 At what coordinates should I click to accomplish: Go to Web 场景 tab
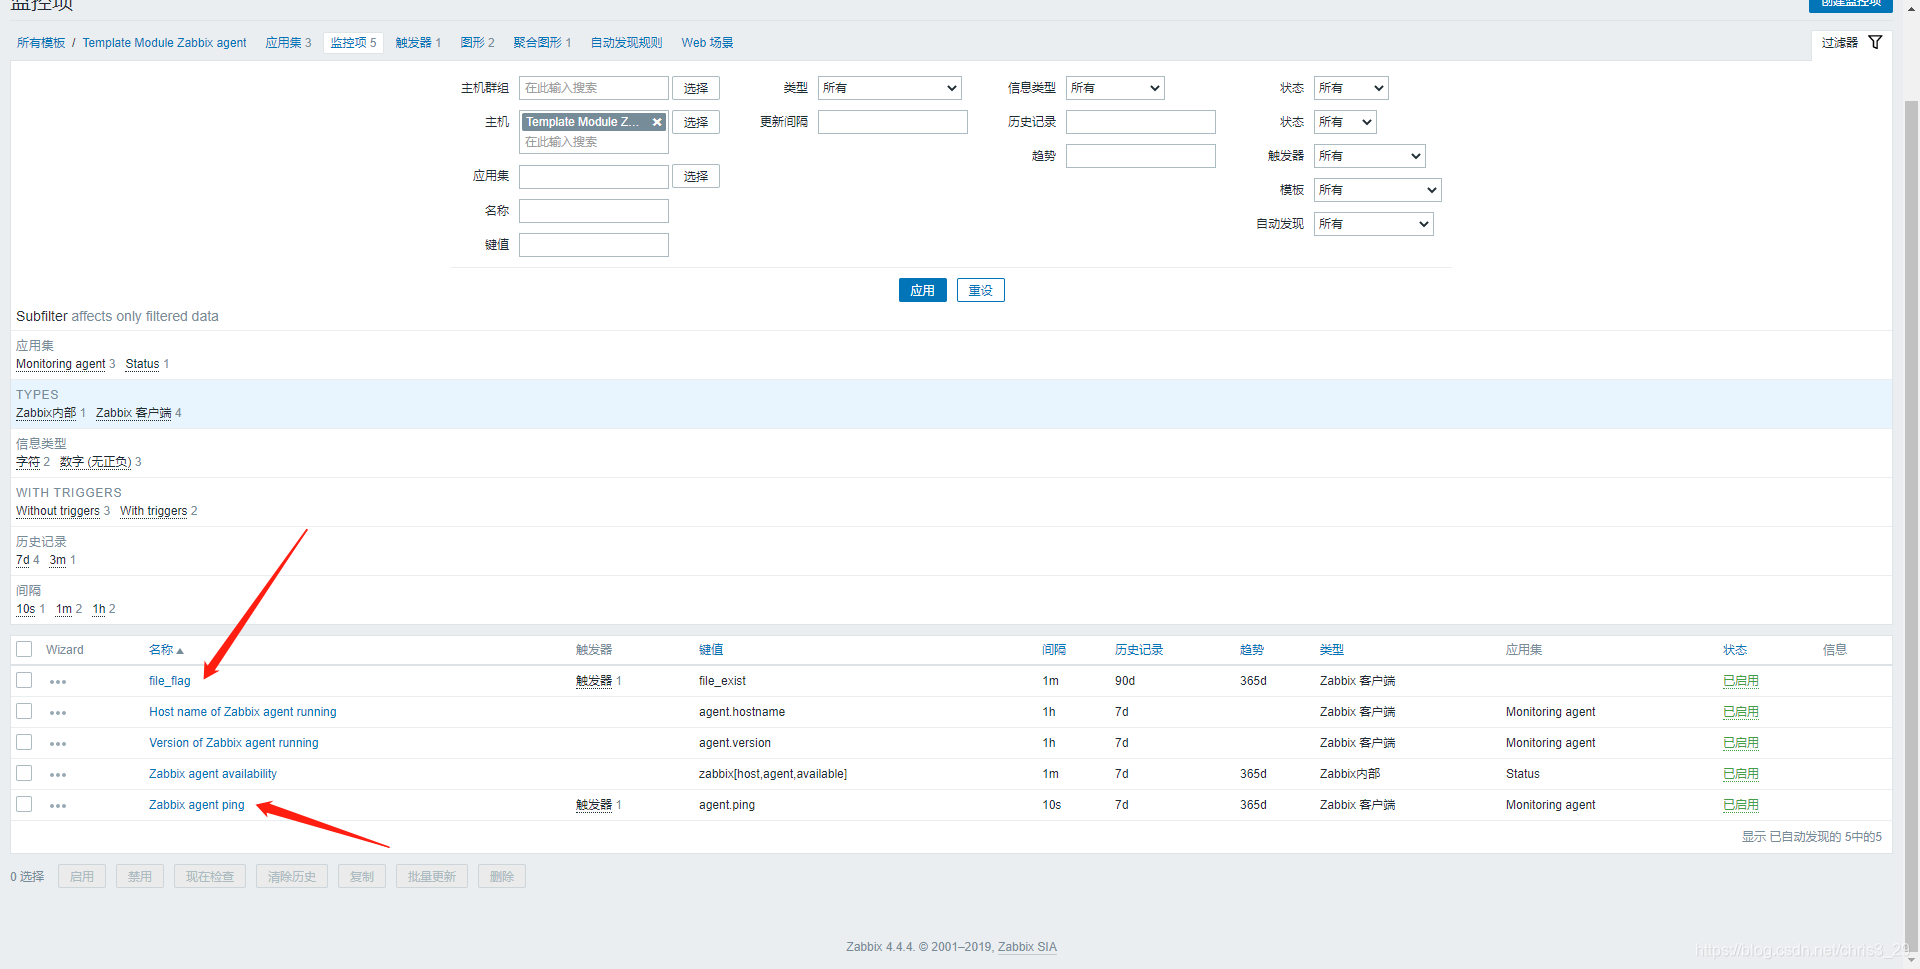707,43
